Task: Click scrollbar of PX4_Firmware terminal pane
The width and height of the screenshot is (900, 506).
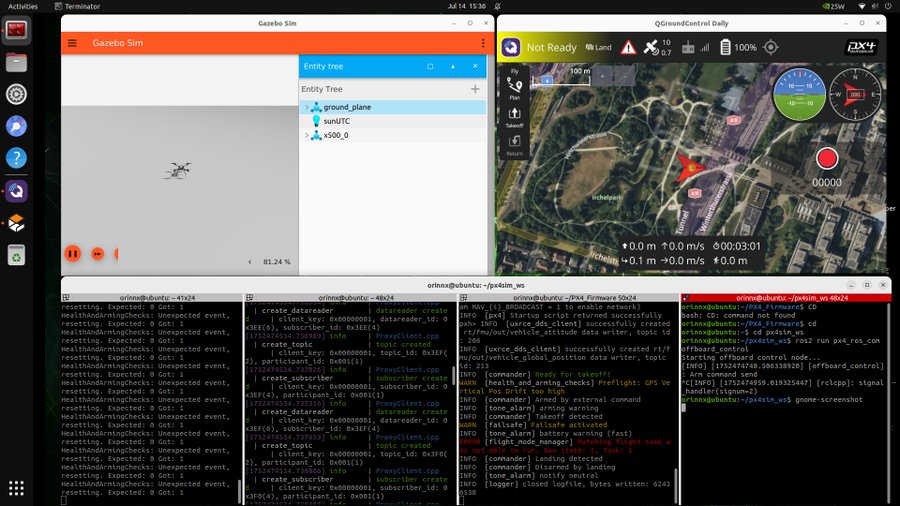Action: [676, 485]
